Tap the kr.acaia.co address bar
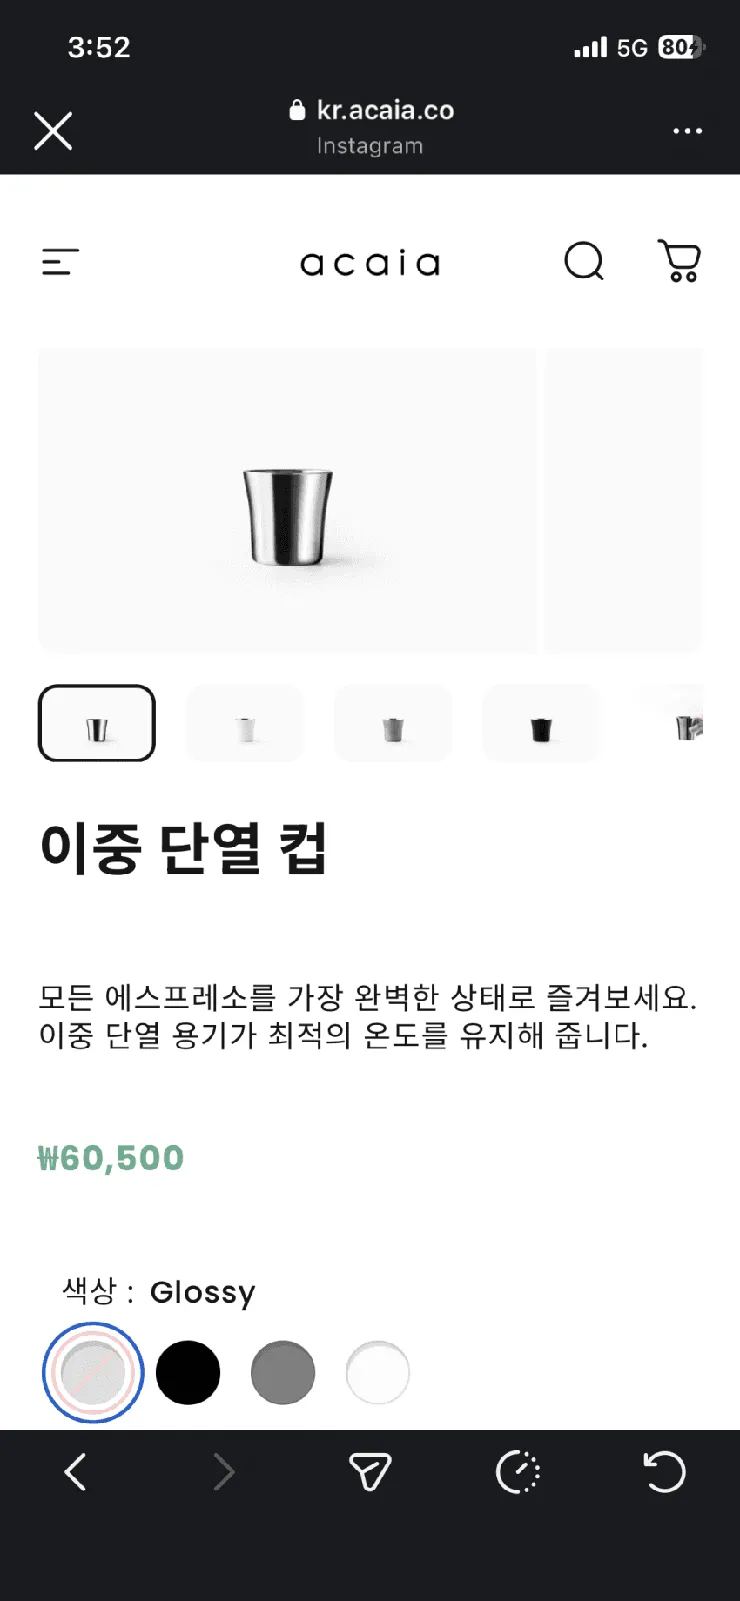740x1601 pixels. (x=371, y=127)
